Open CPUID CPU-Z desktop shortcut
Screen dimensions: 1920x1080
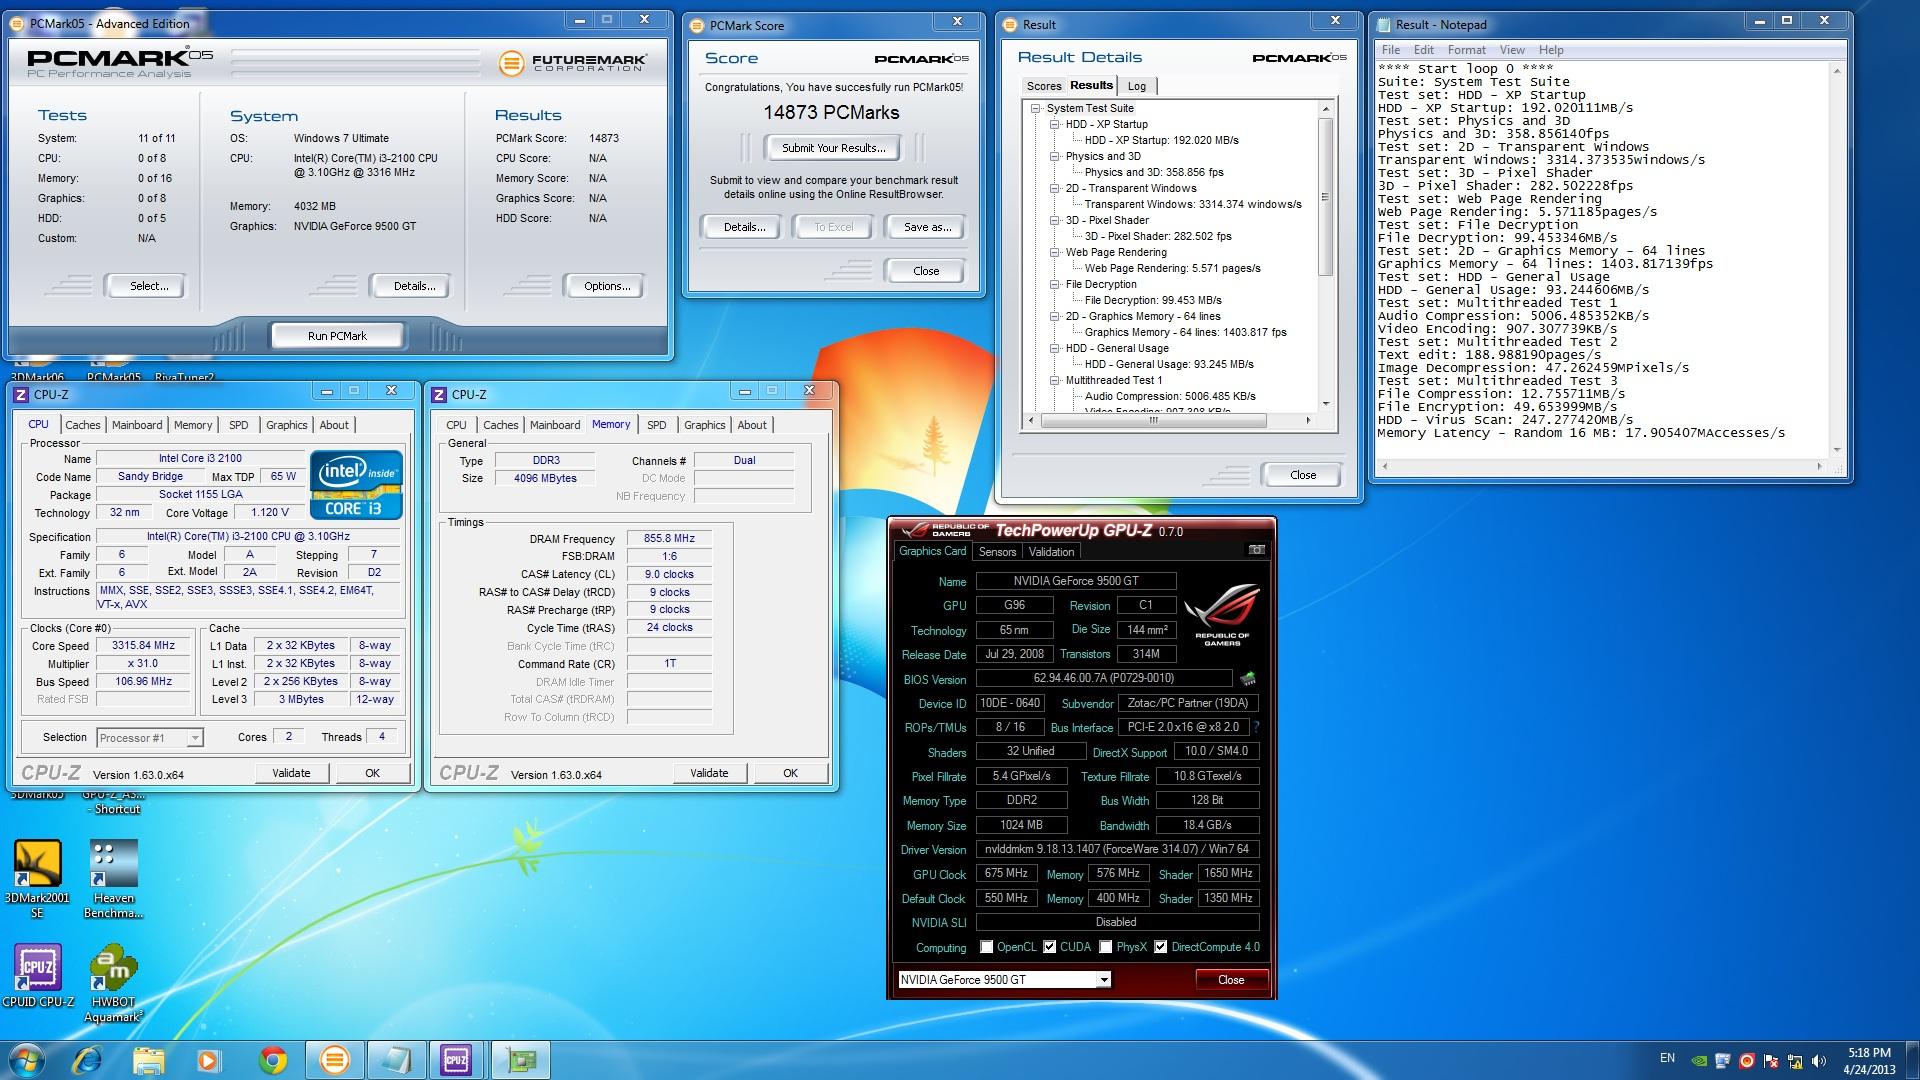pyautogui.click(x=38, y=975)
